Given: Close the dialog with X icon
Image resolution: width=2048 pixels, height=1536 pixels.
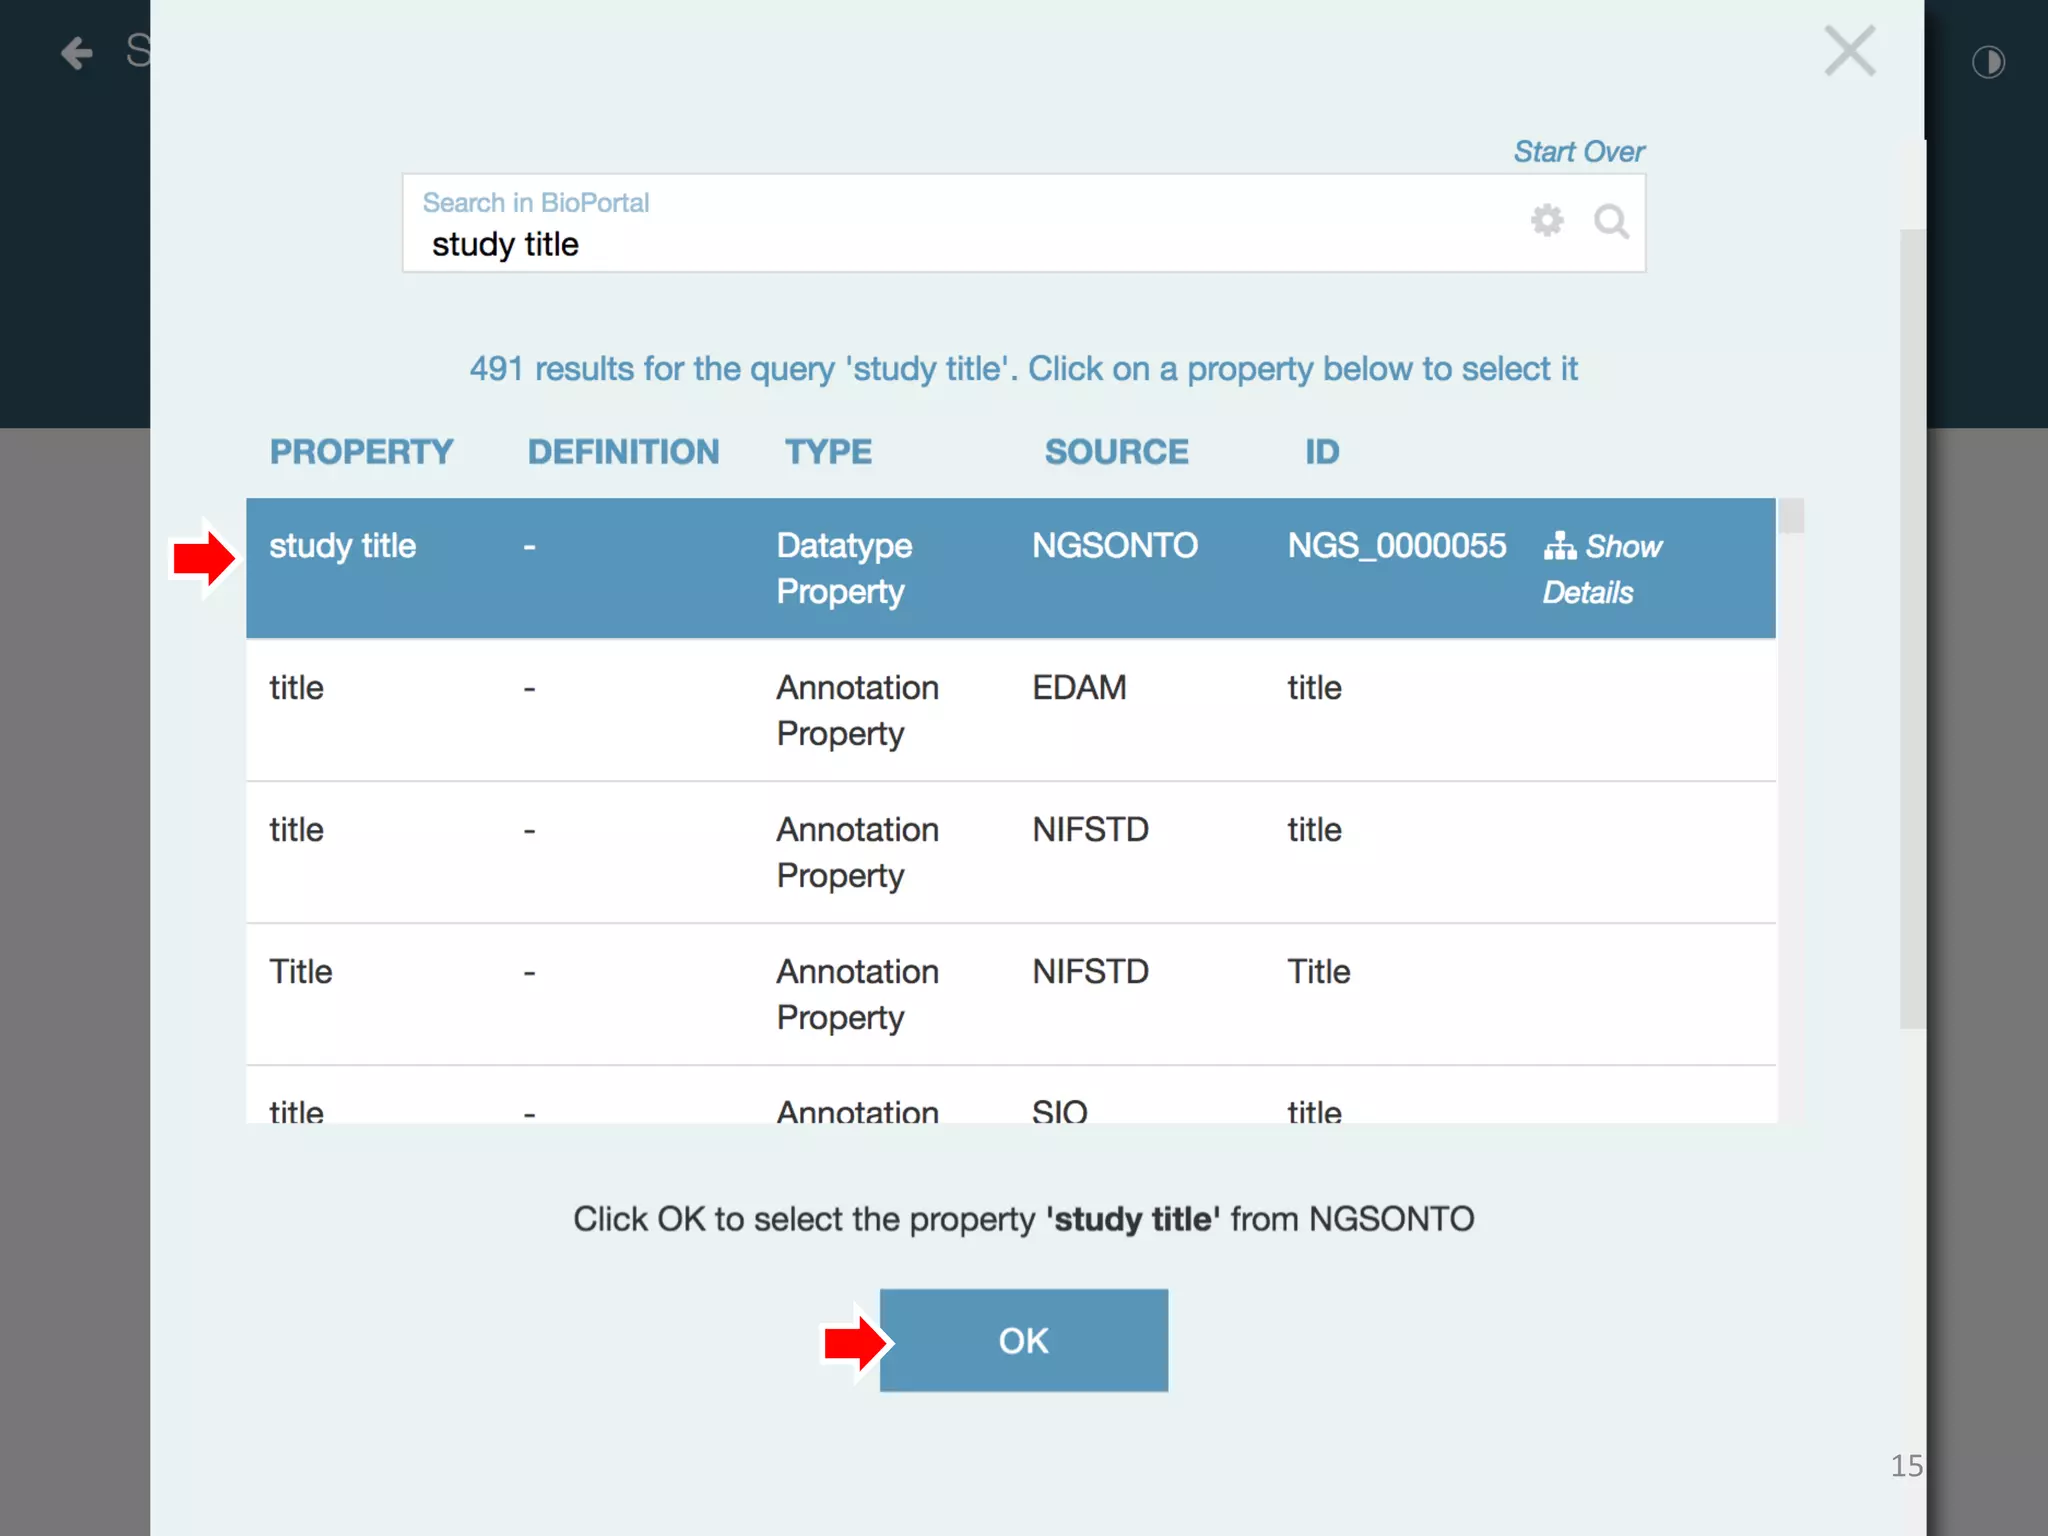Looking at the screenshot, I should (x=1849, y=51).
